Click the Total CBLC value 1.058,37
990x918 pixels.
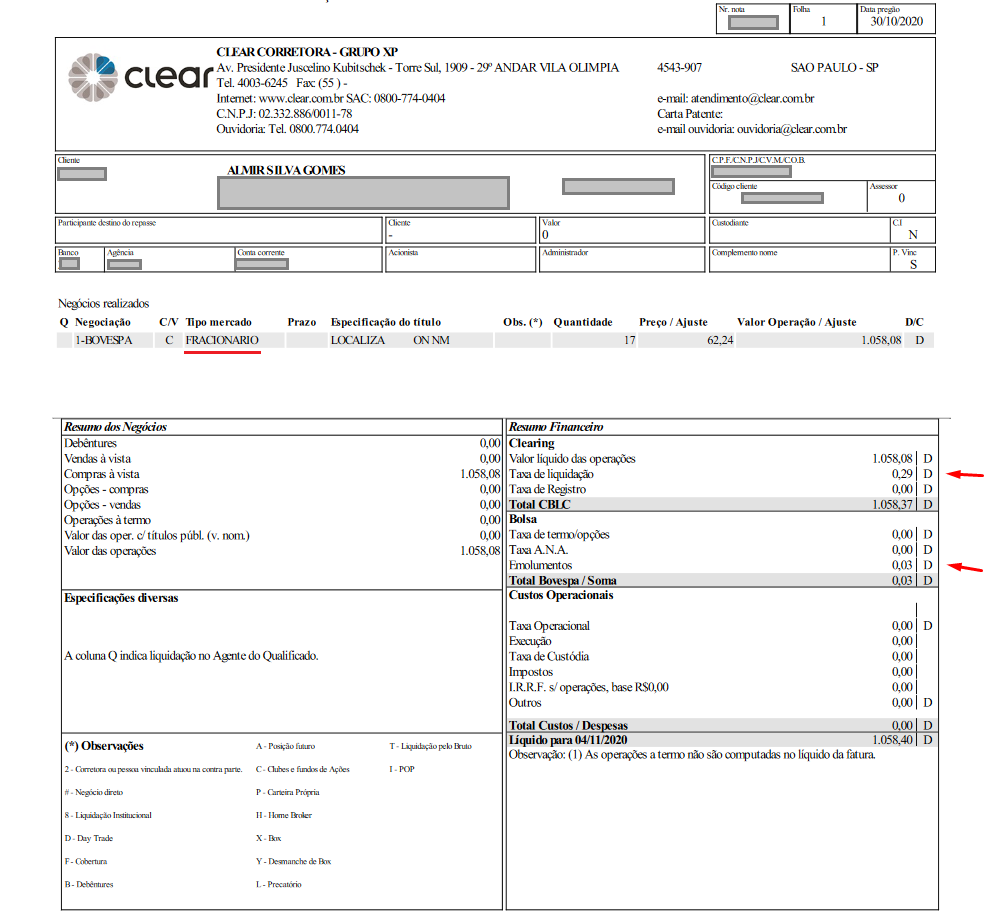point(893,504)
